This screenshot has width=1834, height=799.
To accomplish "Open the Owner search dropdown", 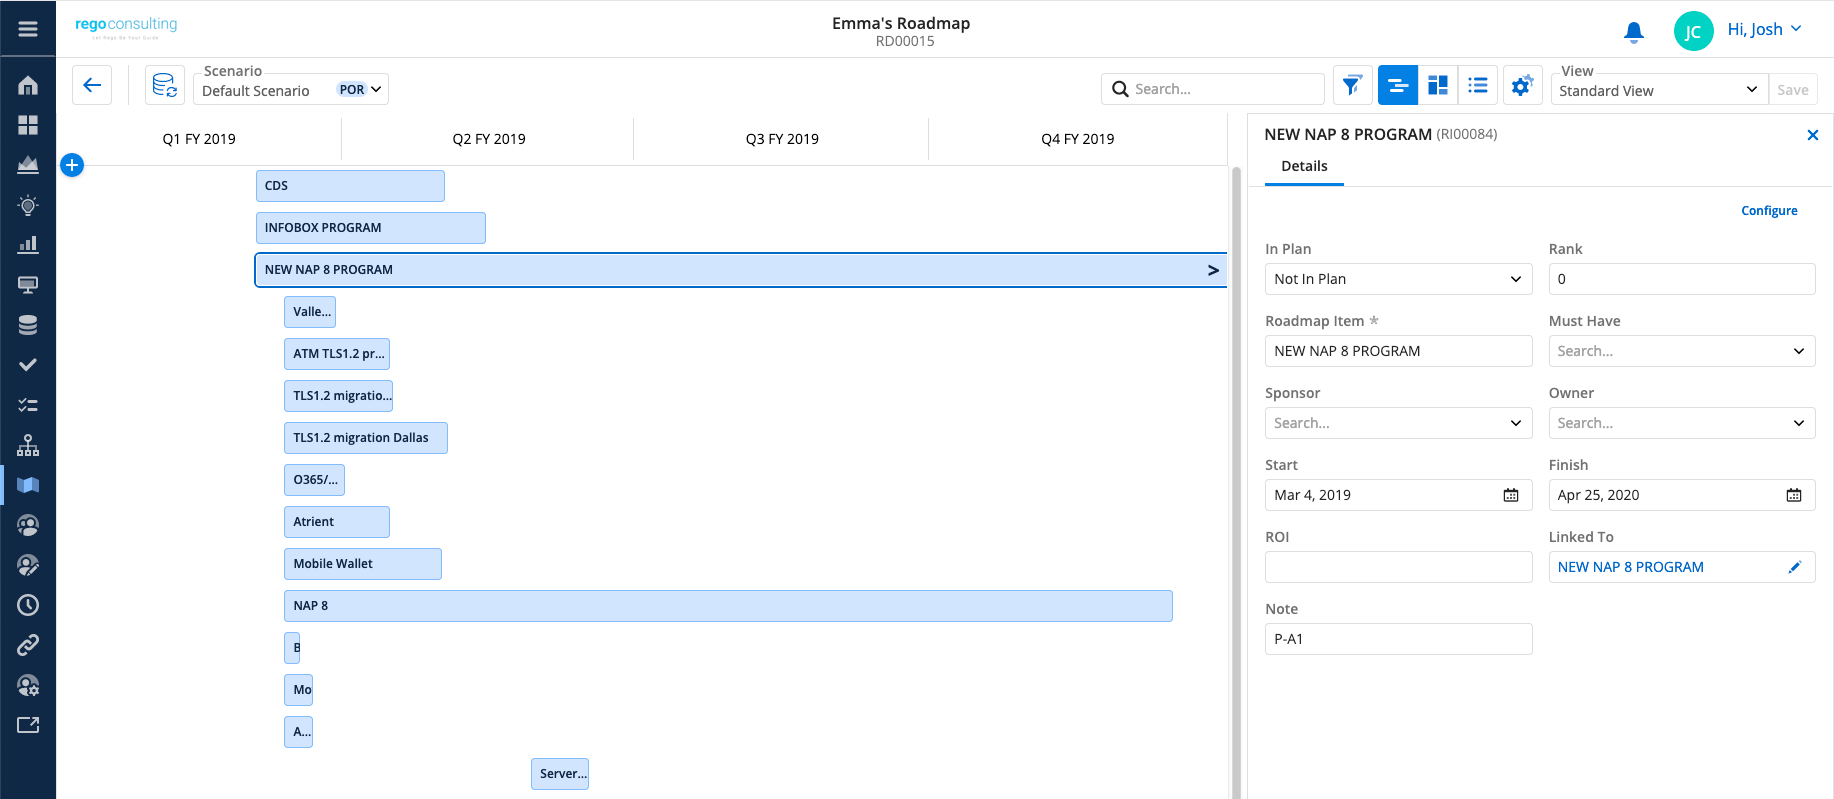I will coord(1682,423).
